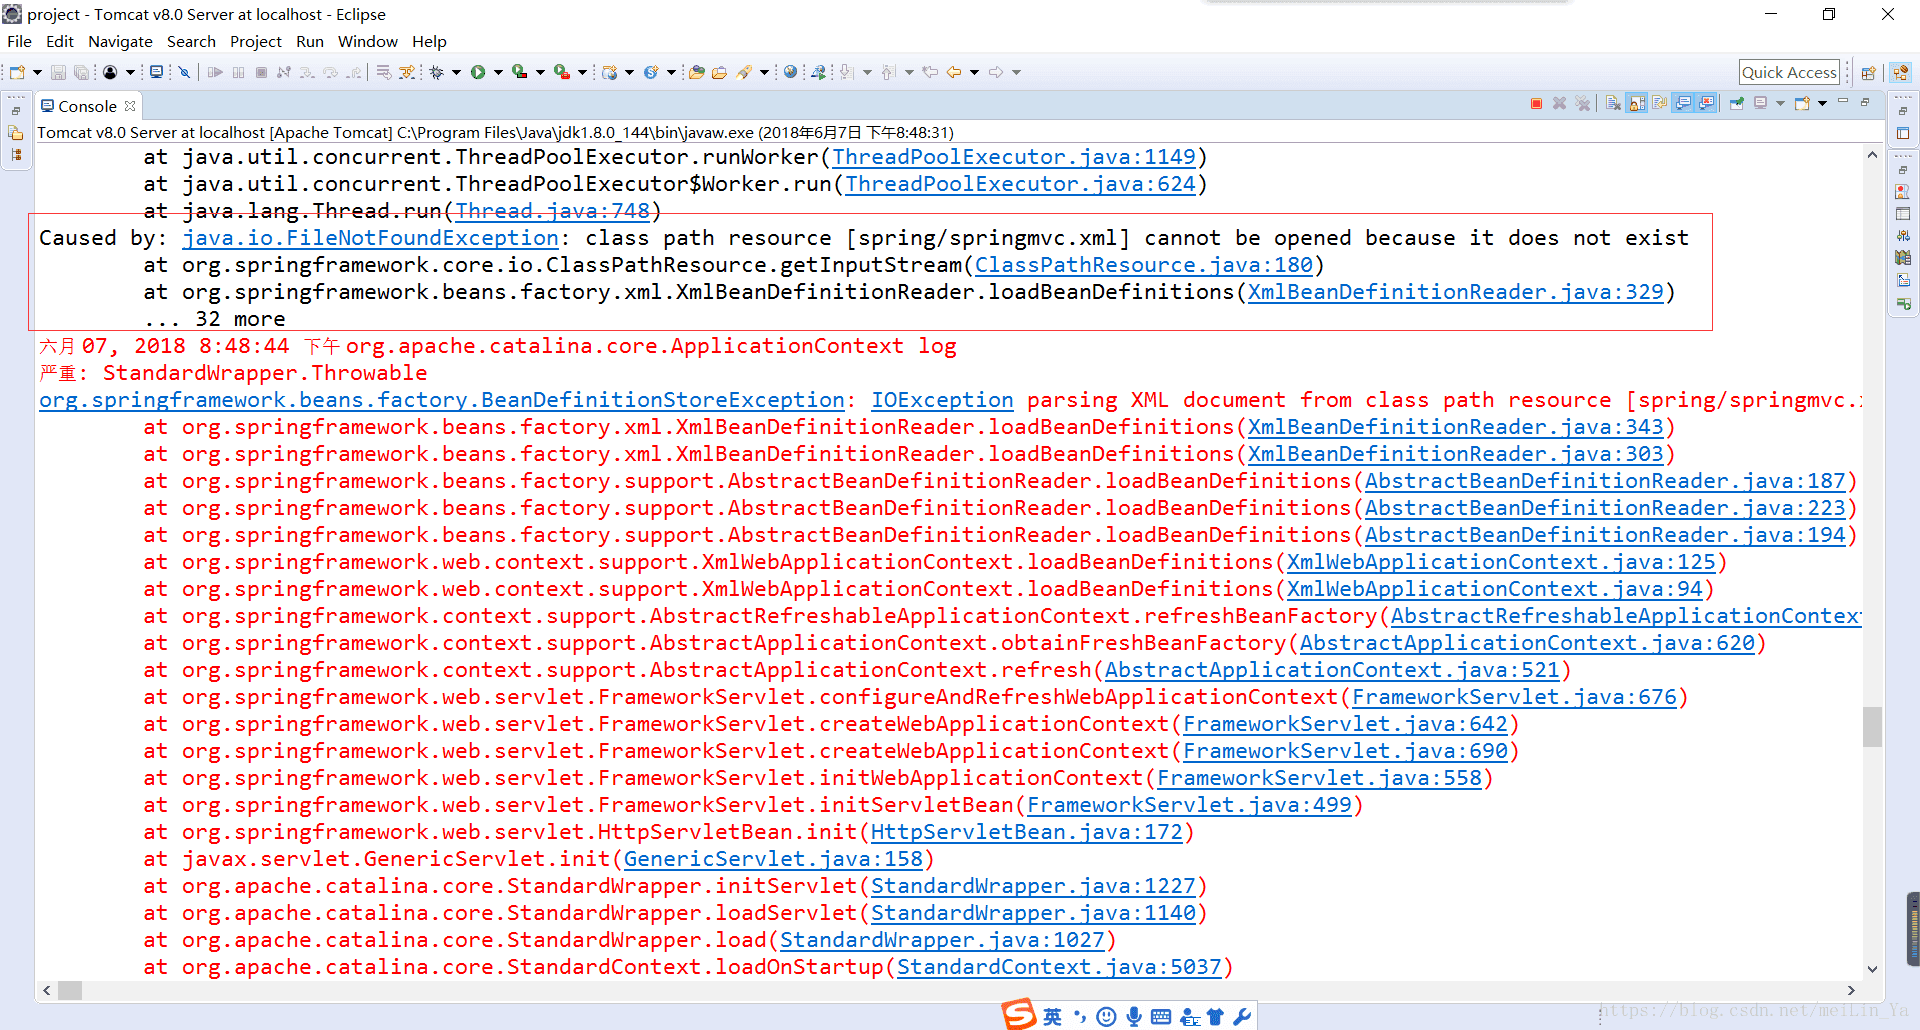1920x1030 pixels.
Task: Open FrameworkServlet.java:676 stack link
Action: tap(1514, 697)
